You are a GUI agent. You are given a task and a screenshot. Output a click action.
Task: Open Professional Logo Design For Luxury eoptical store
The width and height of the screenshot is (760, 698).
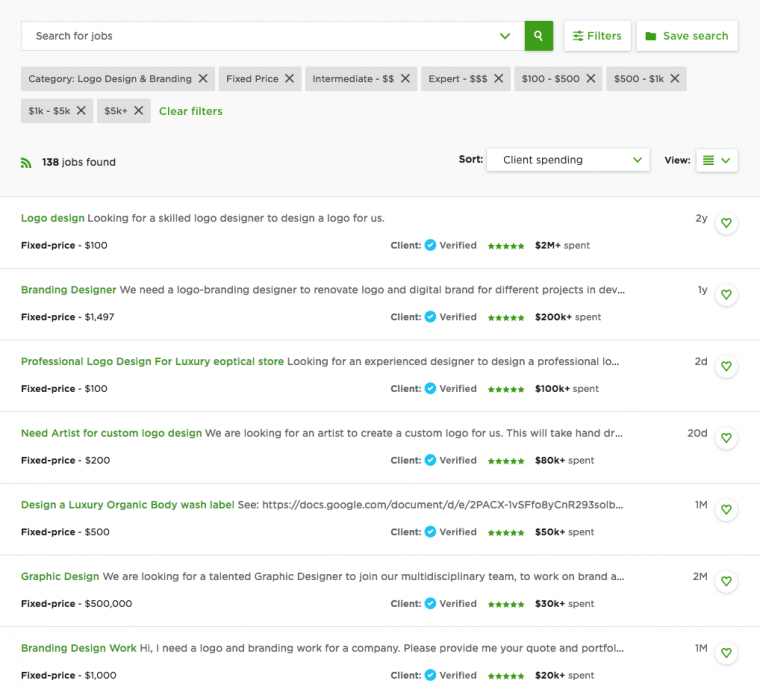[152, 362]
